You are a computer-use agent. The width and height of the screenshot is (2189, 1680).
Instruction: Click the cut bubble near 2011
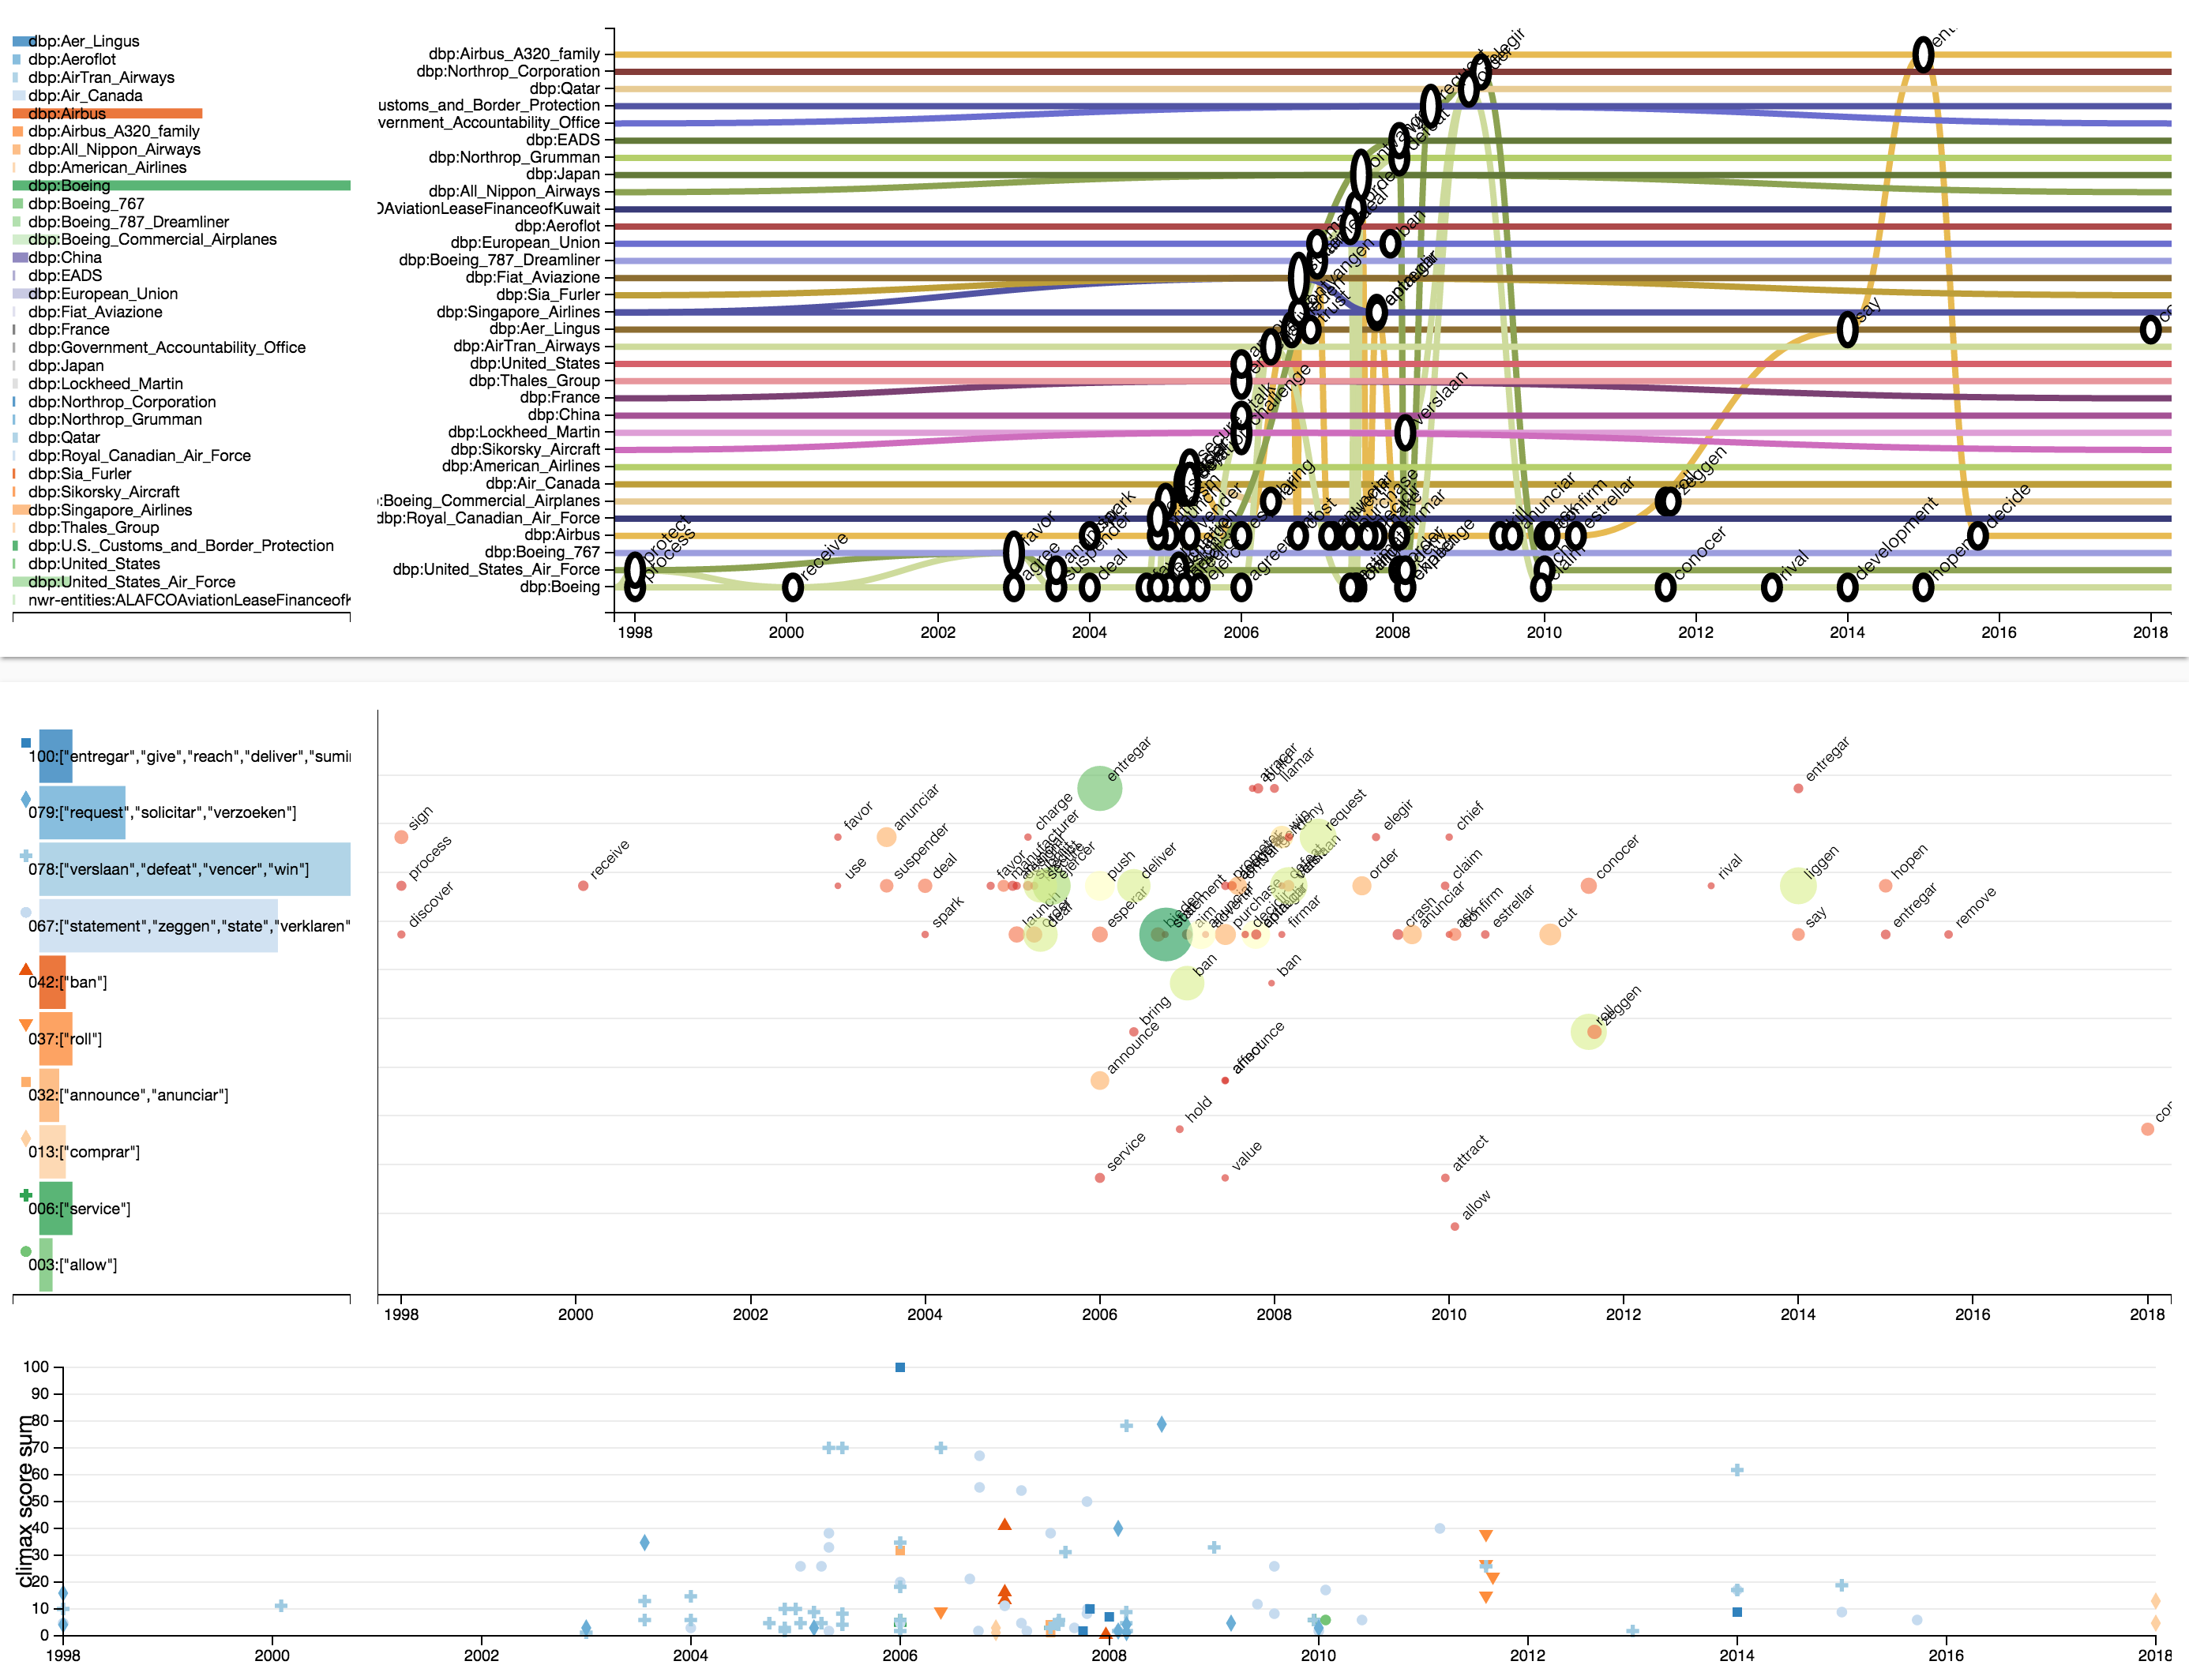1550,935
